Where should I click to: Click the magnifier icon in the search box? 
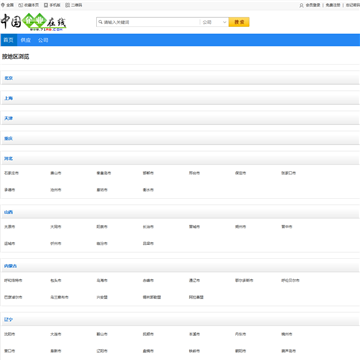(100, 22)
